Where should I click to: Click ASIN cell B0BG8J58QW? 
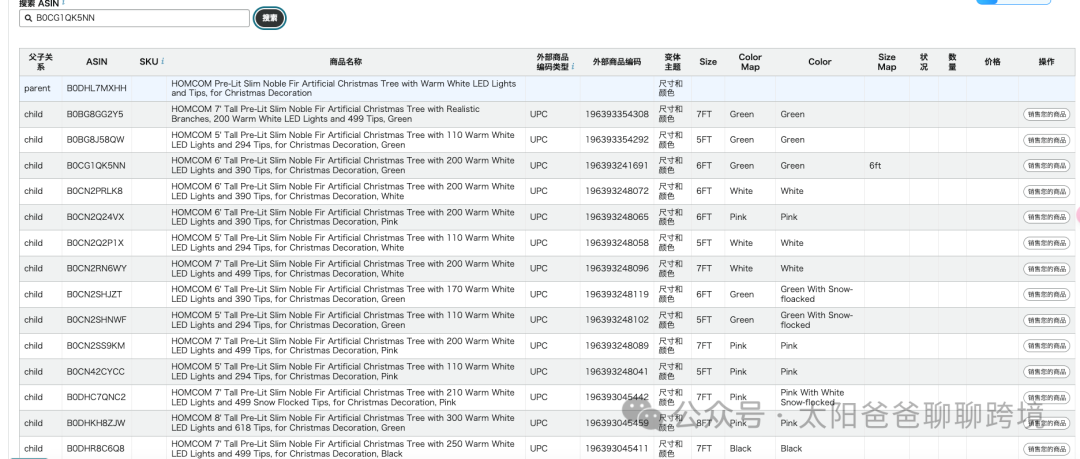click(96, 140)
